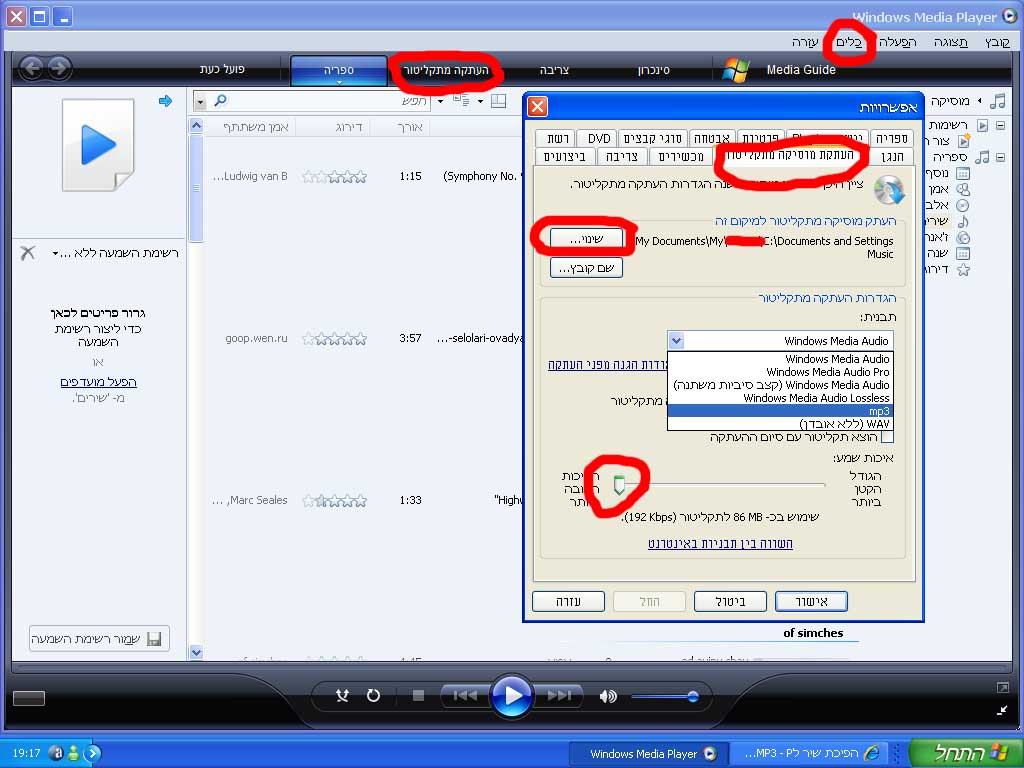Skip to the previous track
This screenshot has height=768, width=1024.
pos(465,696)
